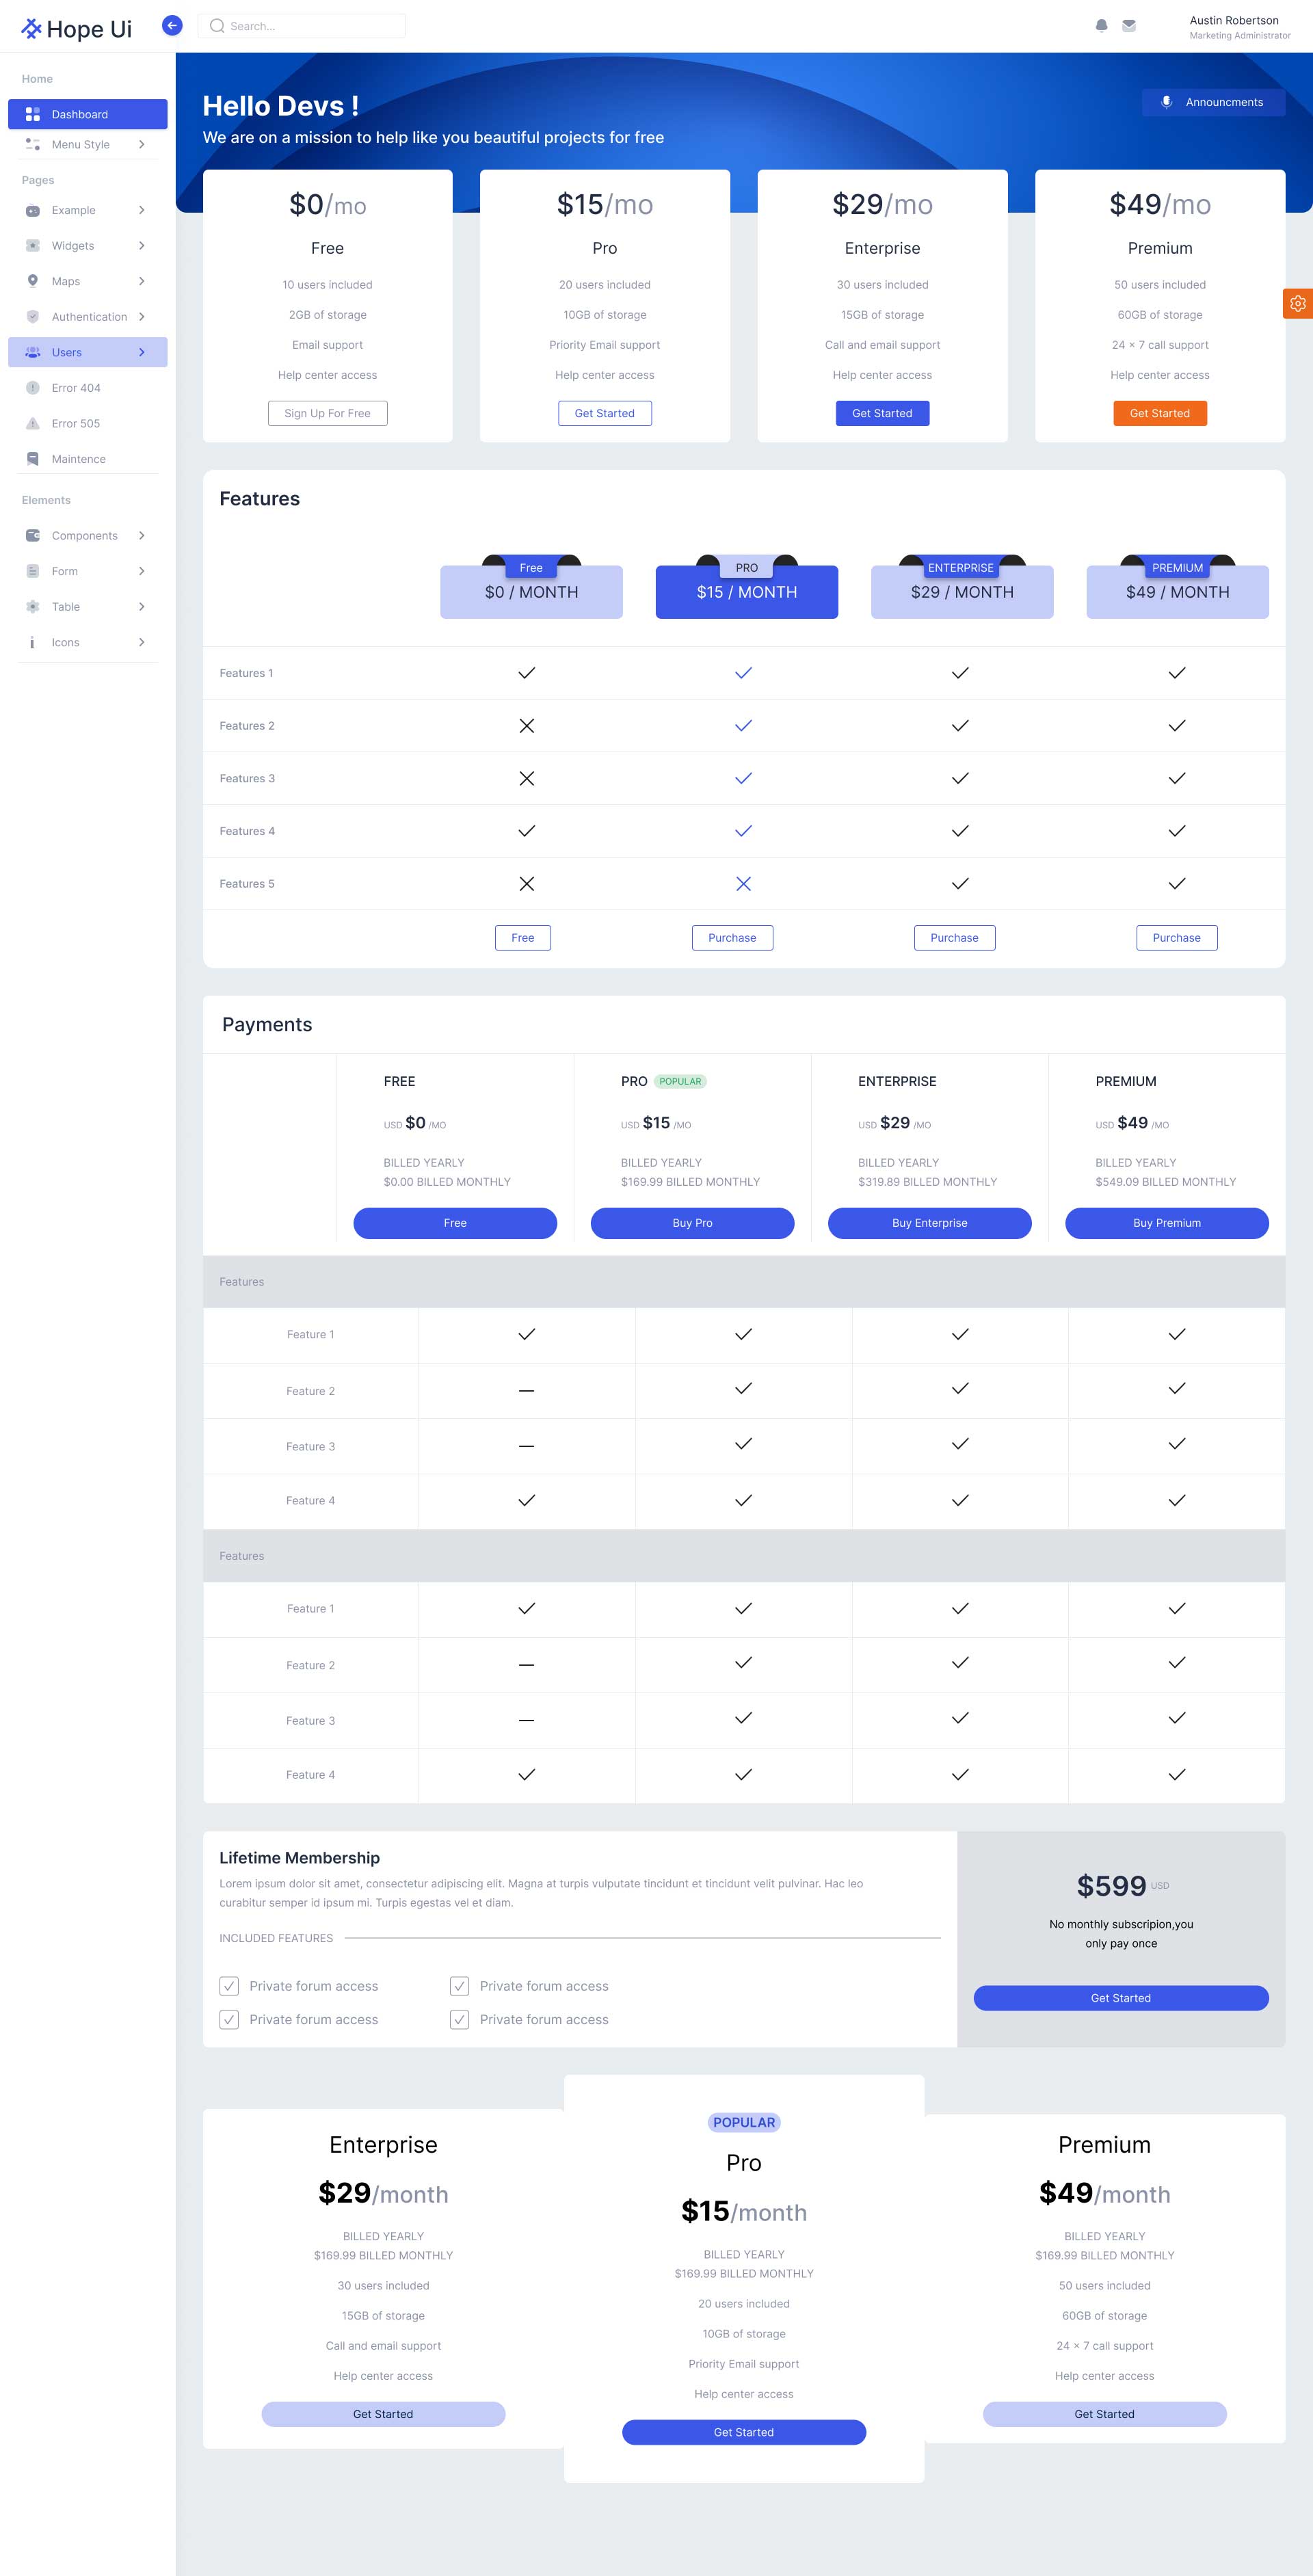Expand the Maps submenu chevron
The height and width of the screenshot is (2576, 1313).
pos(142,281)
